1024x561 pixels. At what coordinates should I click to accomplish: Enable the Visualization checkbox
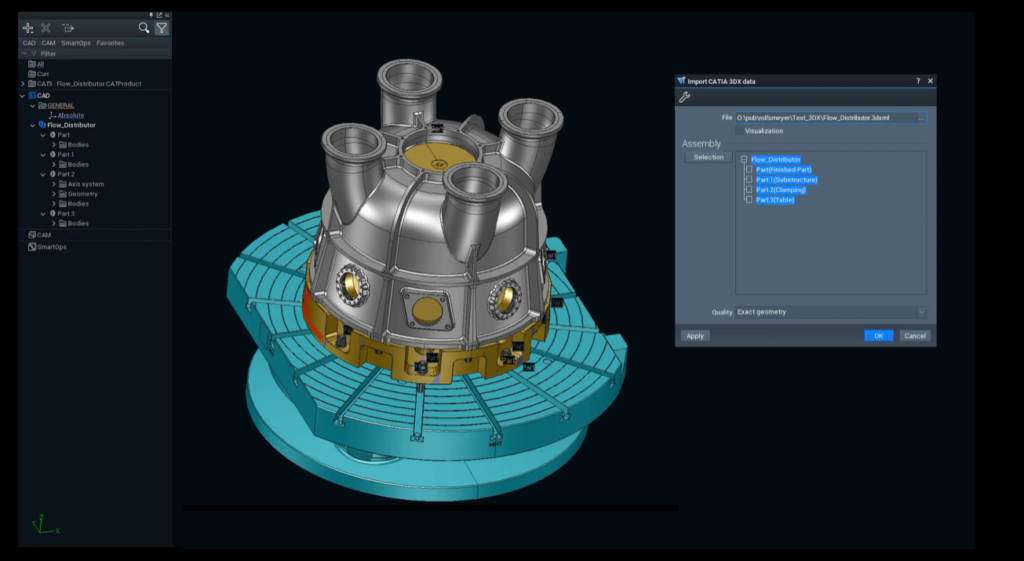739,131
